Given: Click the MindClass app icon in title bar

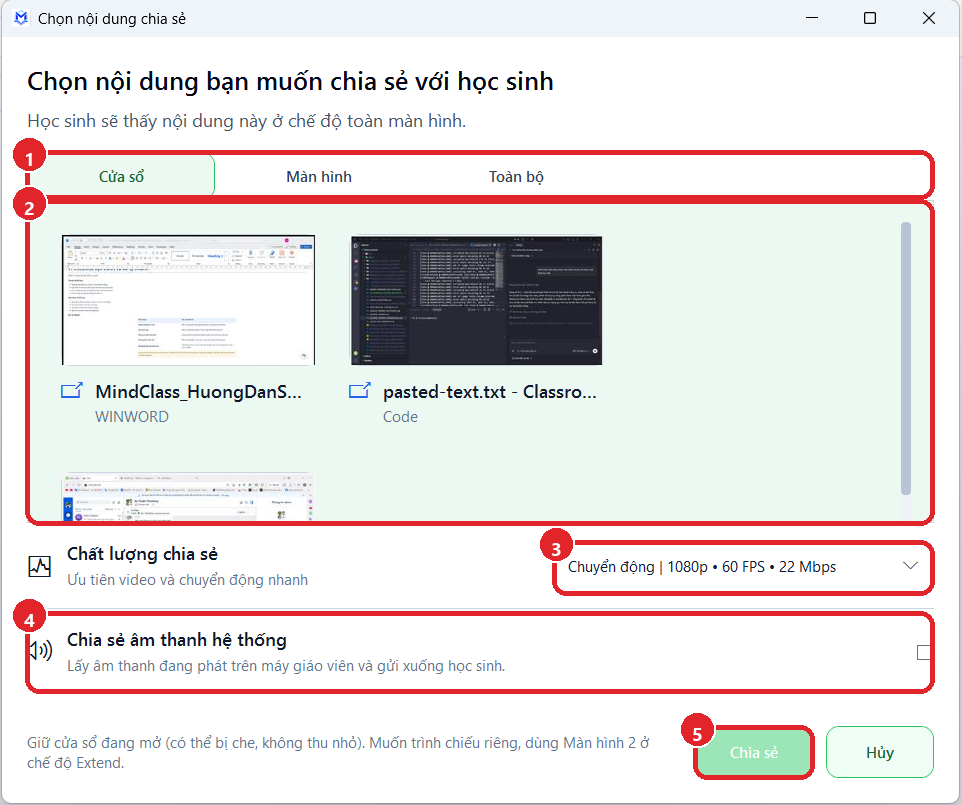Looking at the screenshot, I should pyautogui.click(x=21, y=18).
